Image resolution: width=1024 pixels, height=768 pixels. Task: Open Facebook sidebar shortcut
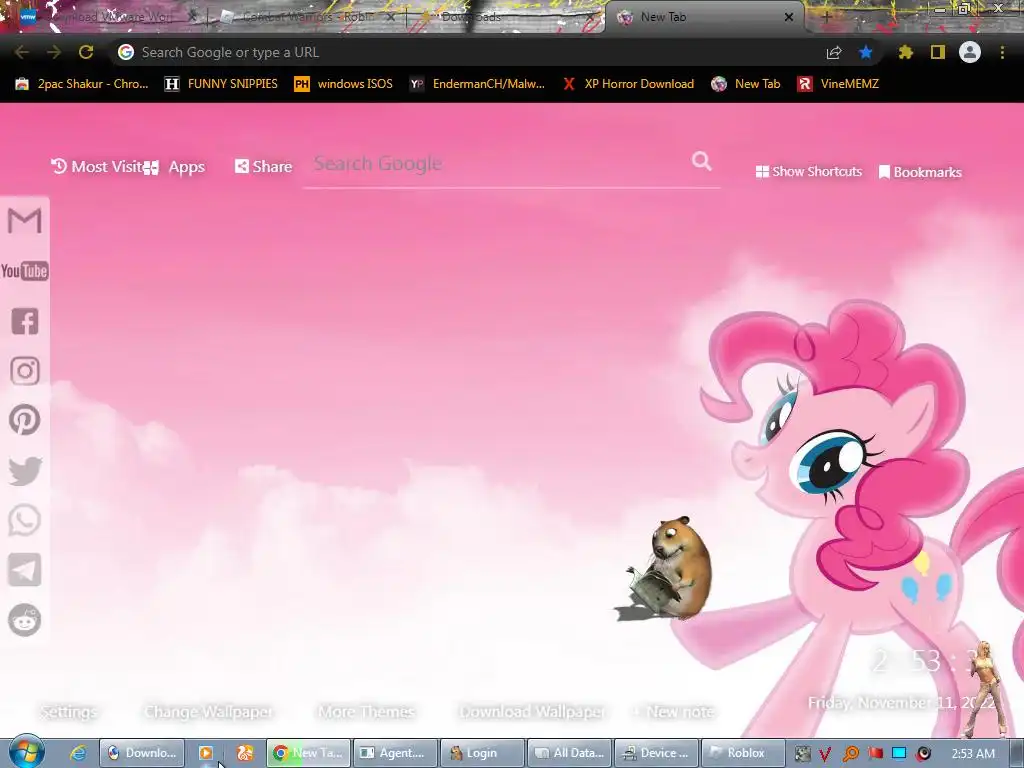(25, 321)
